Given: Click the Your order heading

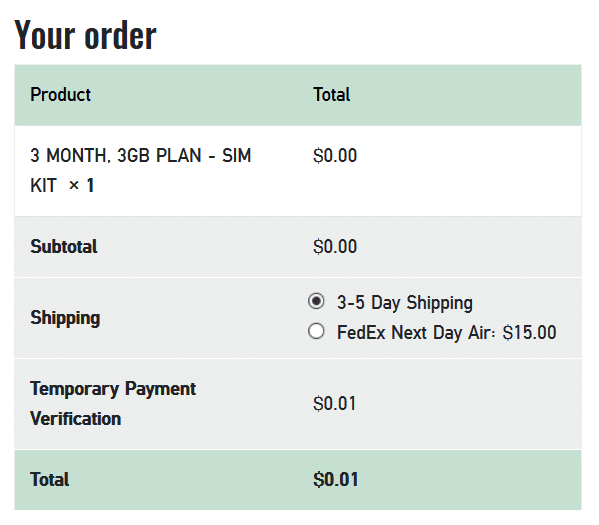Looking at the screenshot, I should (x=85, y=35).
